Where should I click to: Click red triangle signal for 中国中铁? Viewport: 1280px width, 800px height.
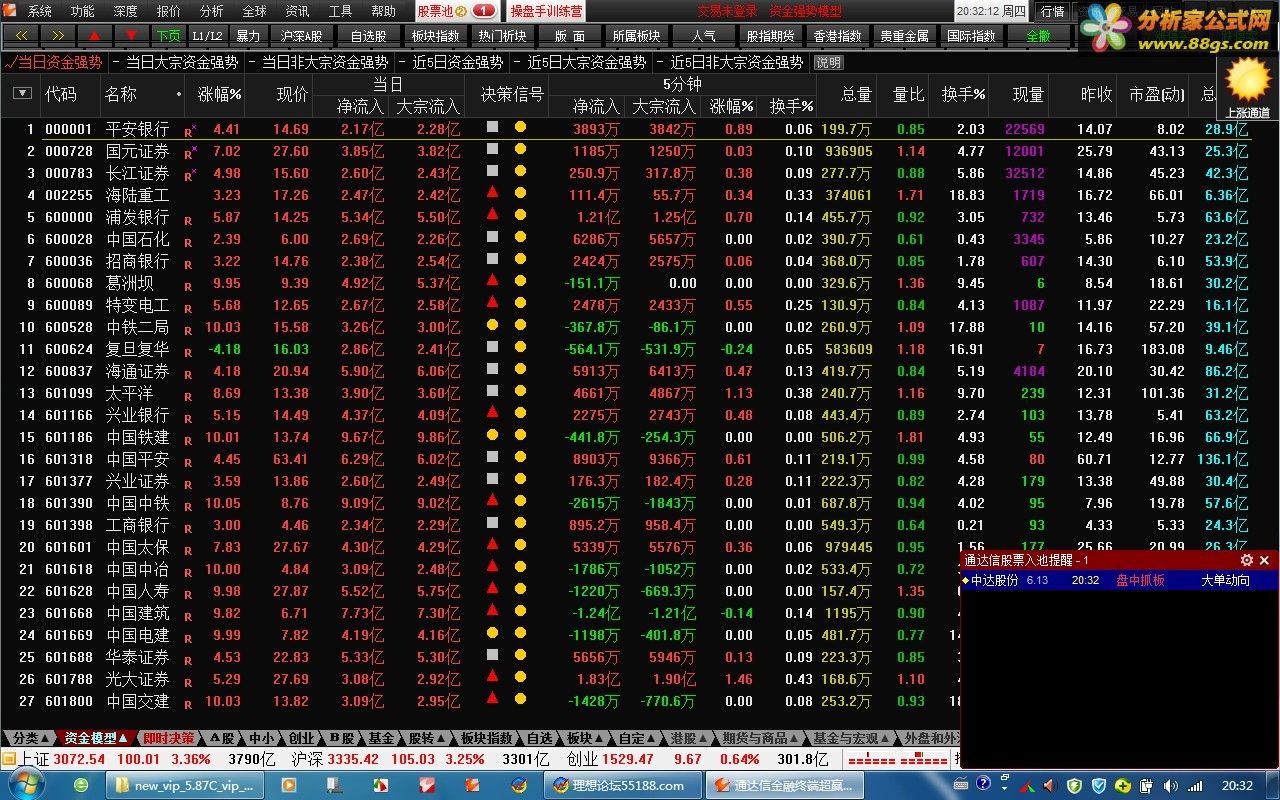tap(492, 500)
